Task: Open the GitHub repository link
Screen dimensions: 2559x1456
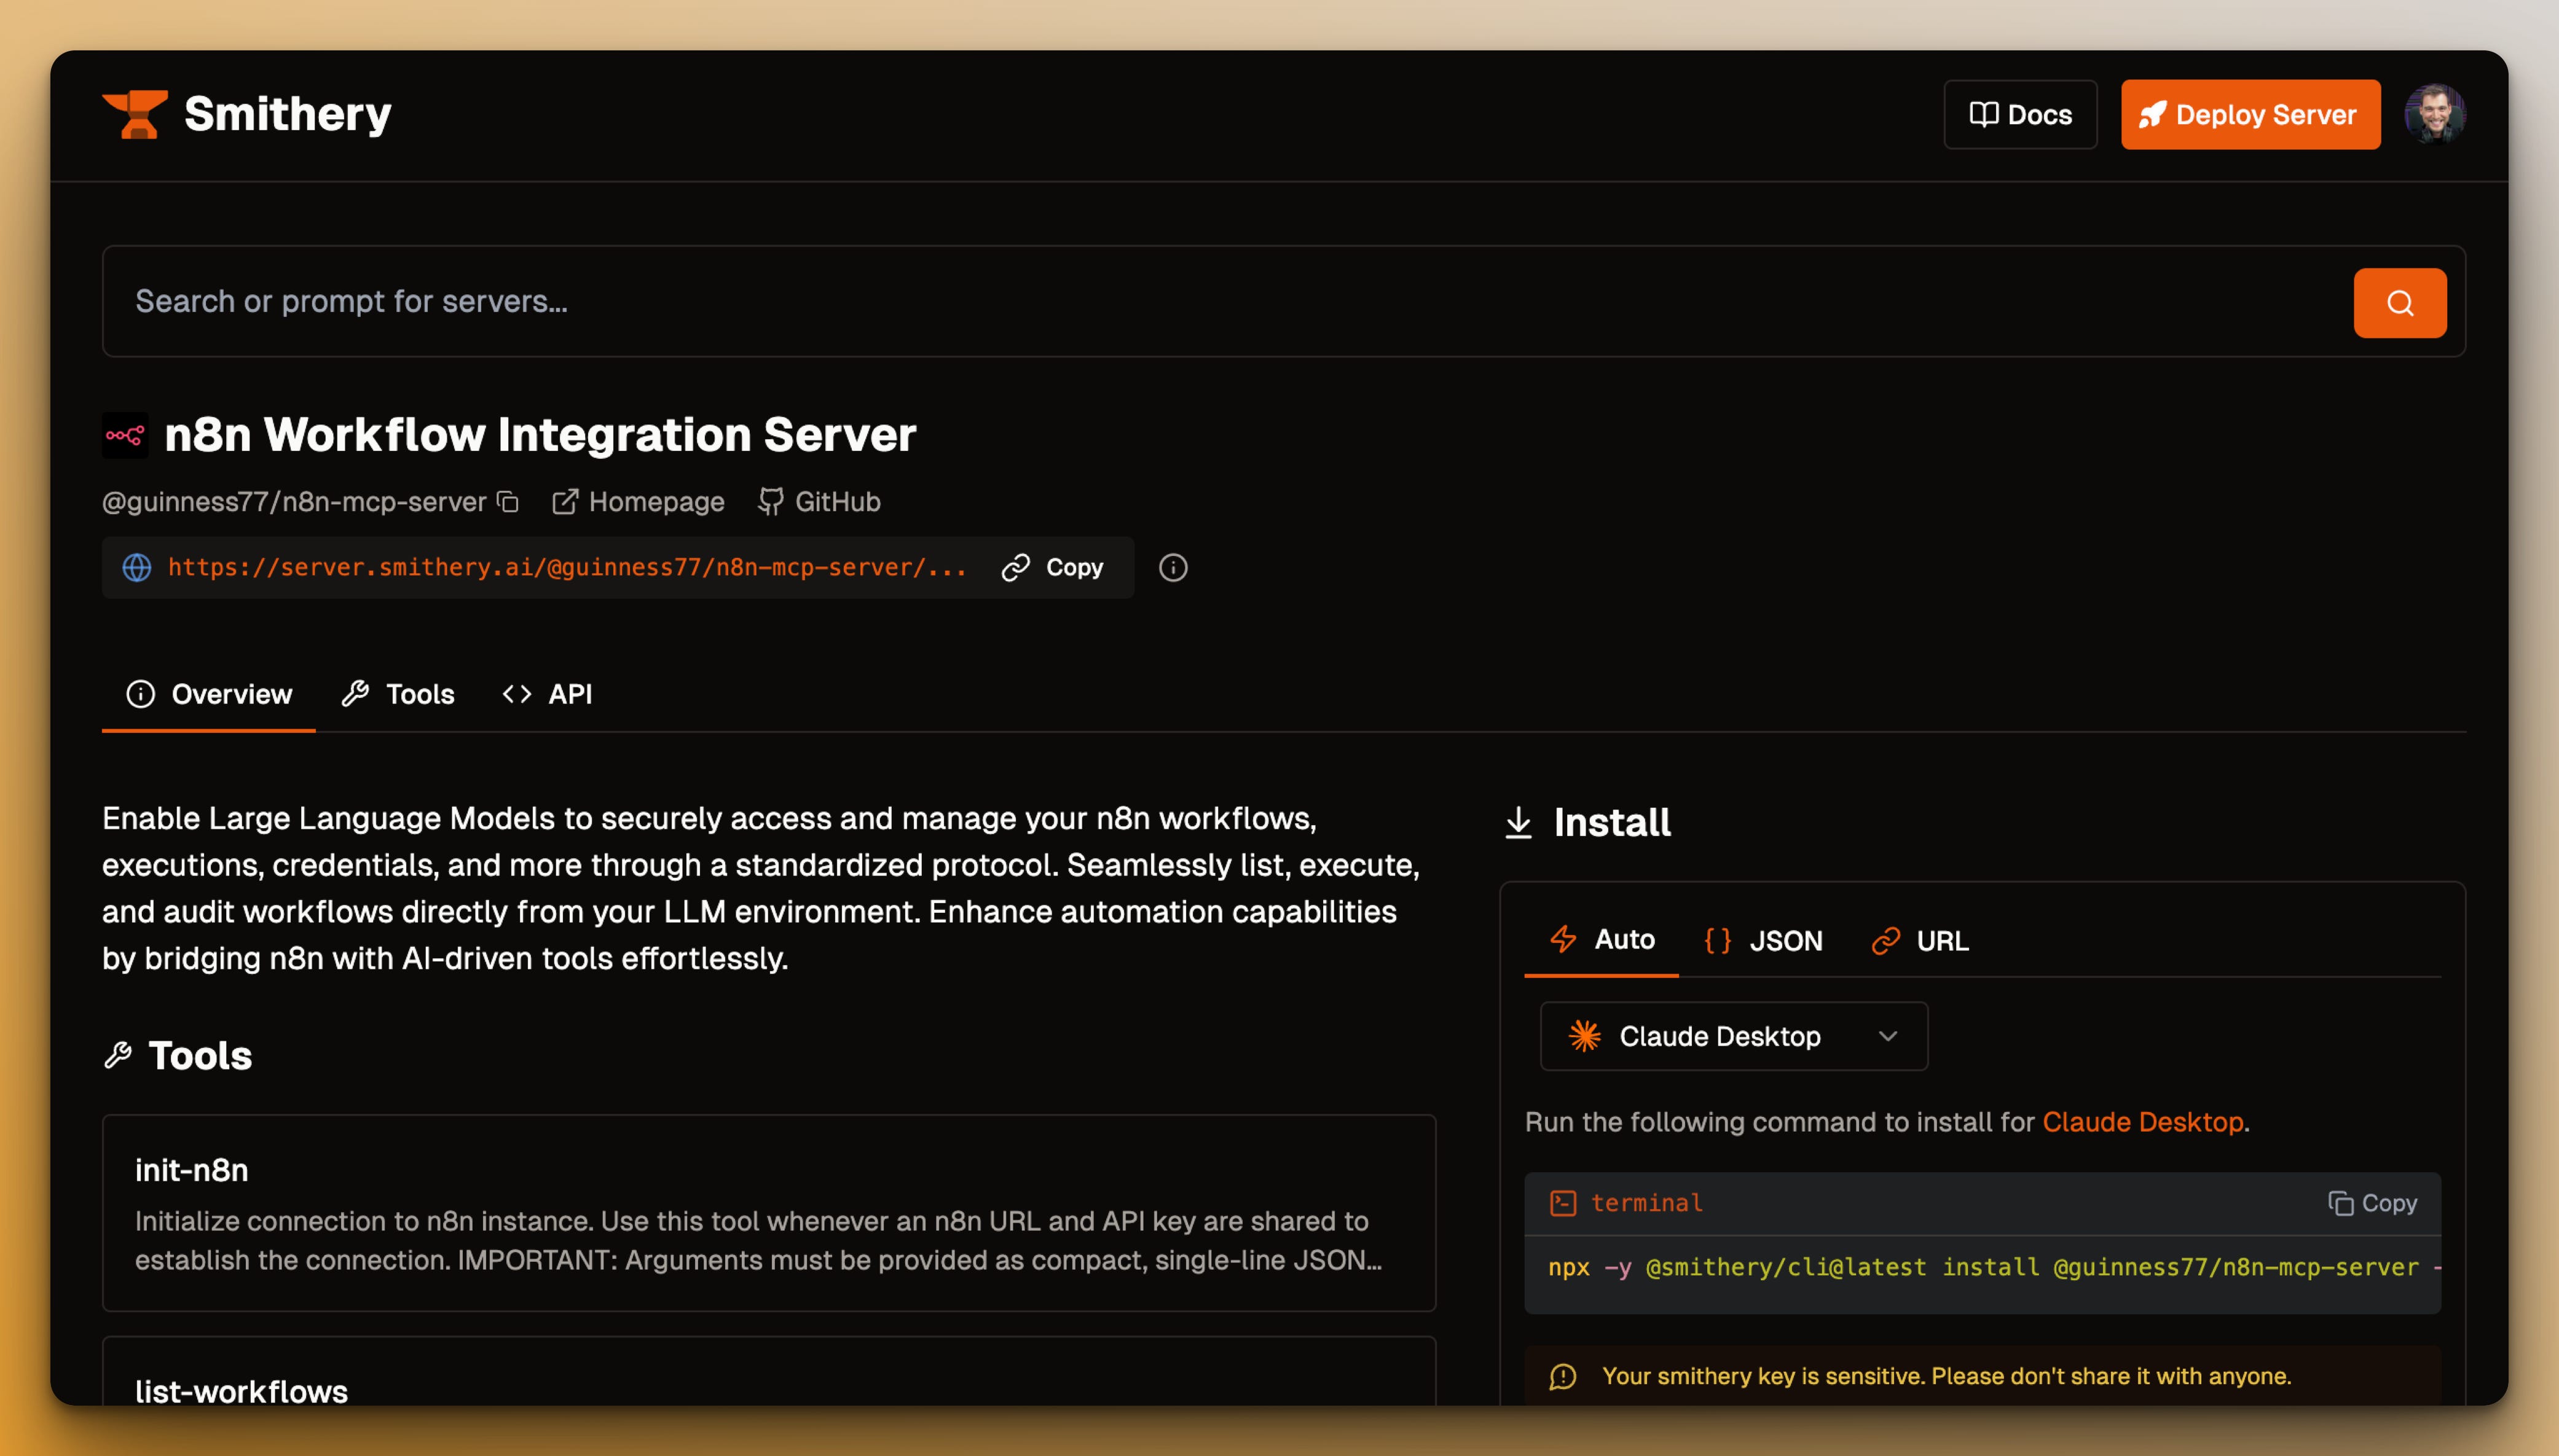Action: pyautogui.click(x=819, y=502)
